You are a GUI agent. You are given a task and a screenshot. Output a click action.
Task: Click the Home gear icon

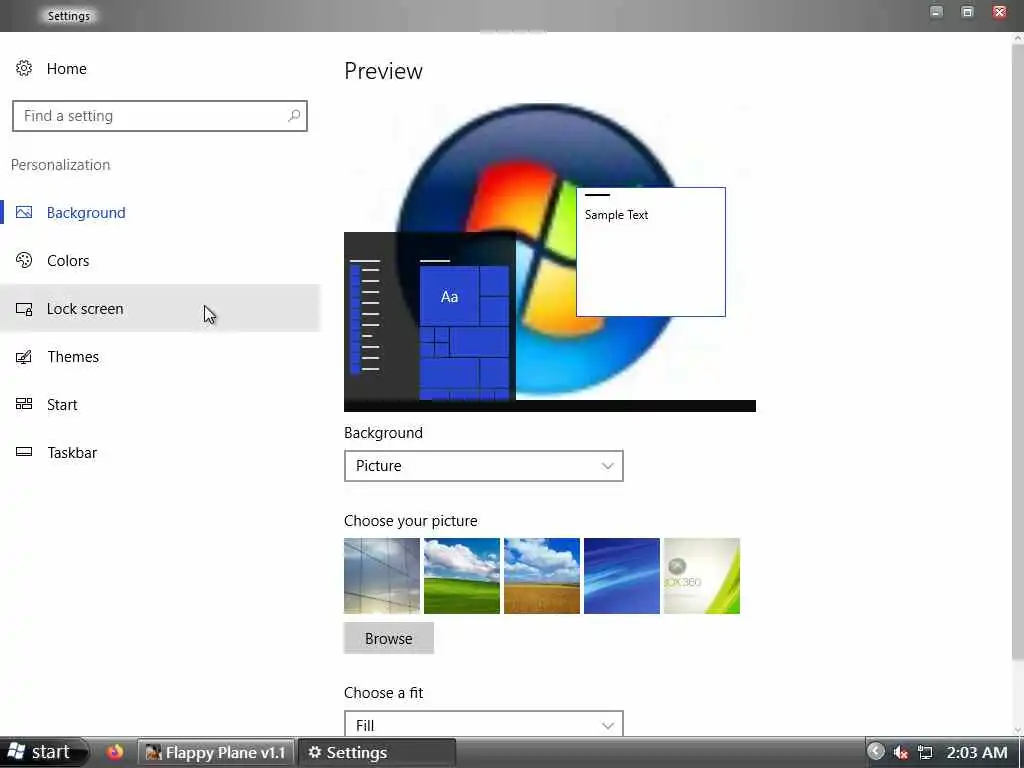pyautogui.click(x=24, y=69)
